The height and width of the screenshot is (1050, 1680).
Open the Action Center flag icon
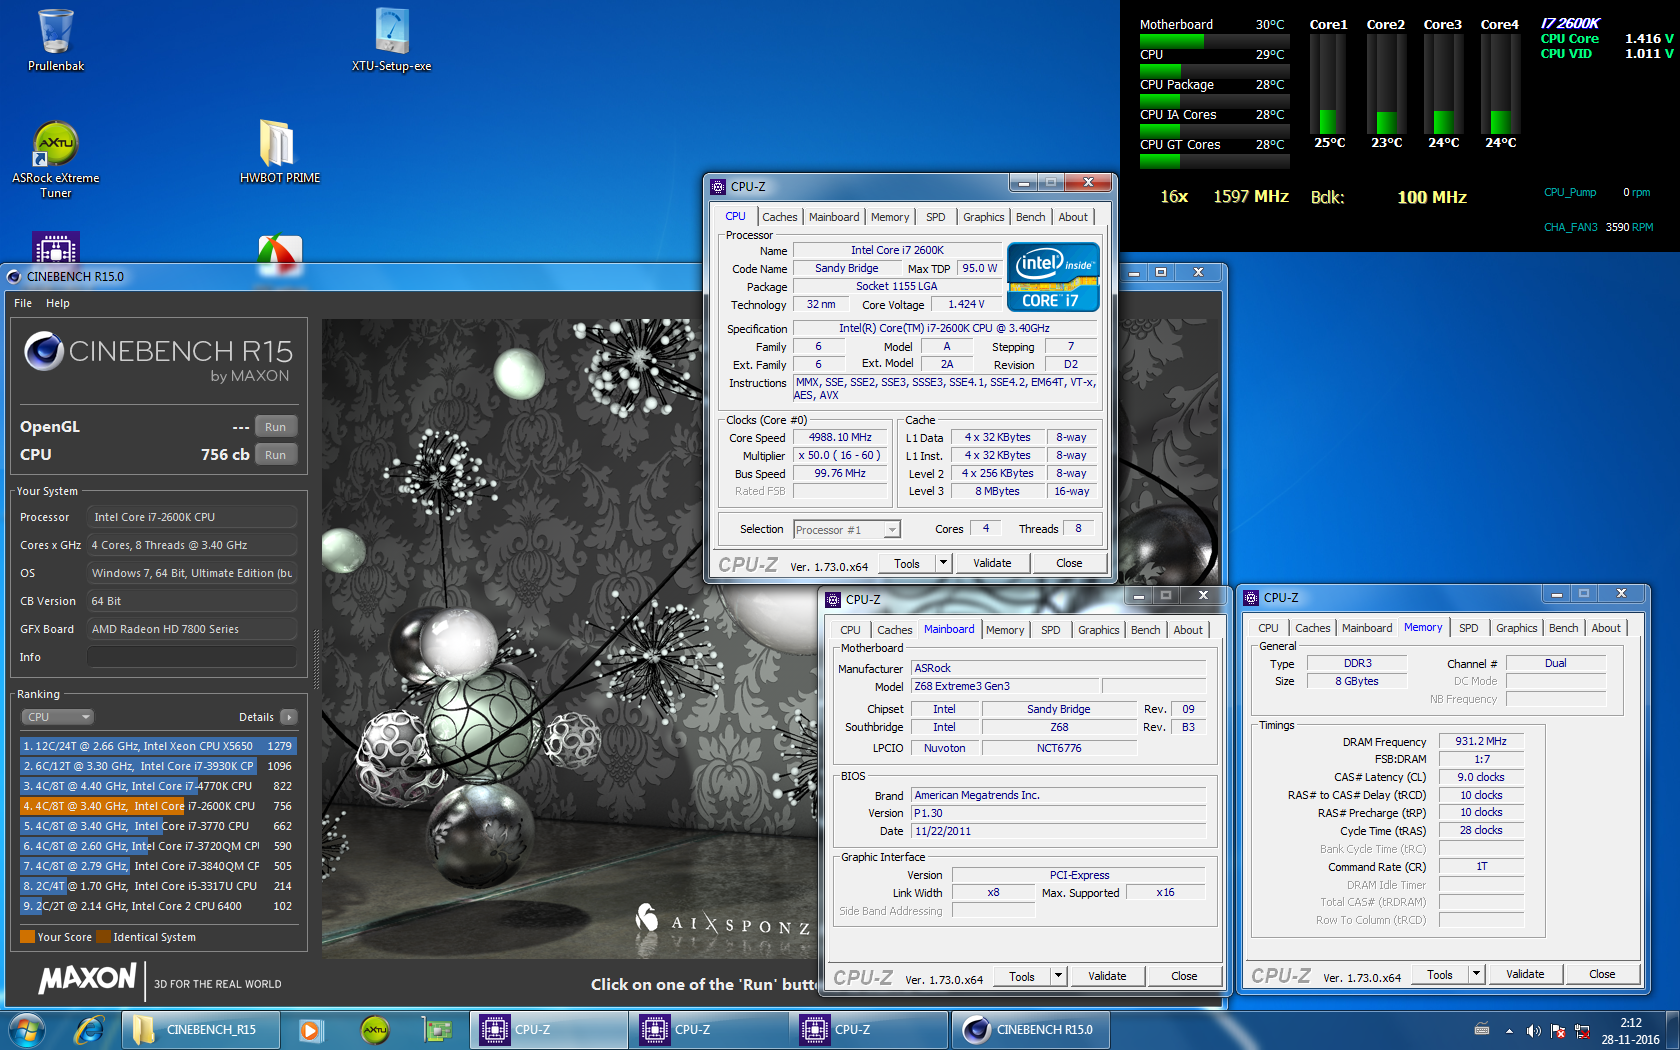coord(1557,1031)
